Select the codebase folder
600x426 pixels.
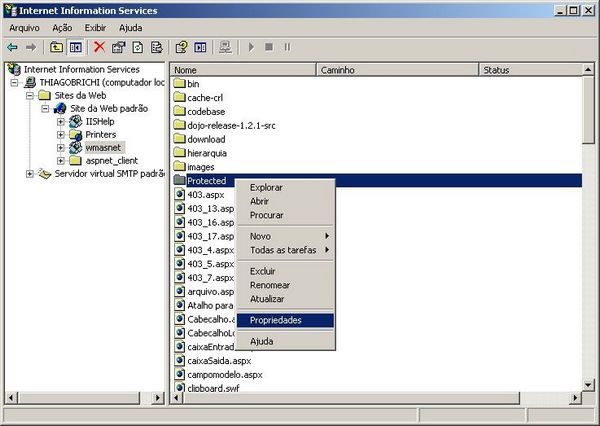(x=206, y=112)
